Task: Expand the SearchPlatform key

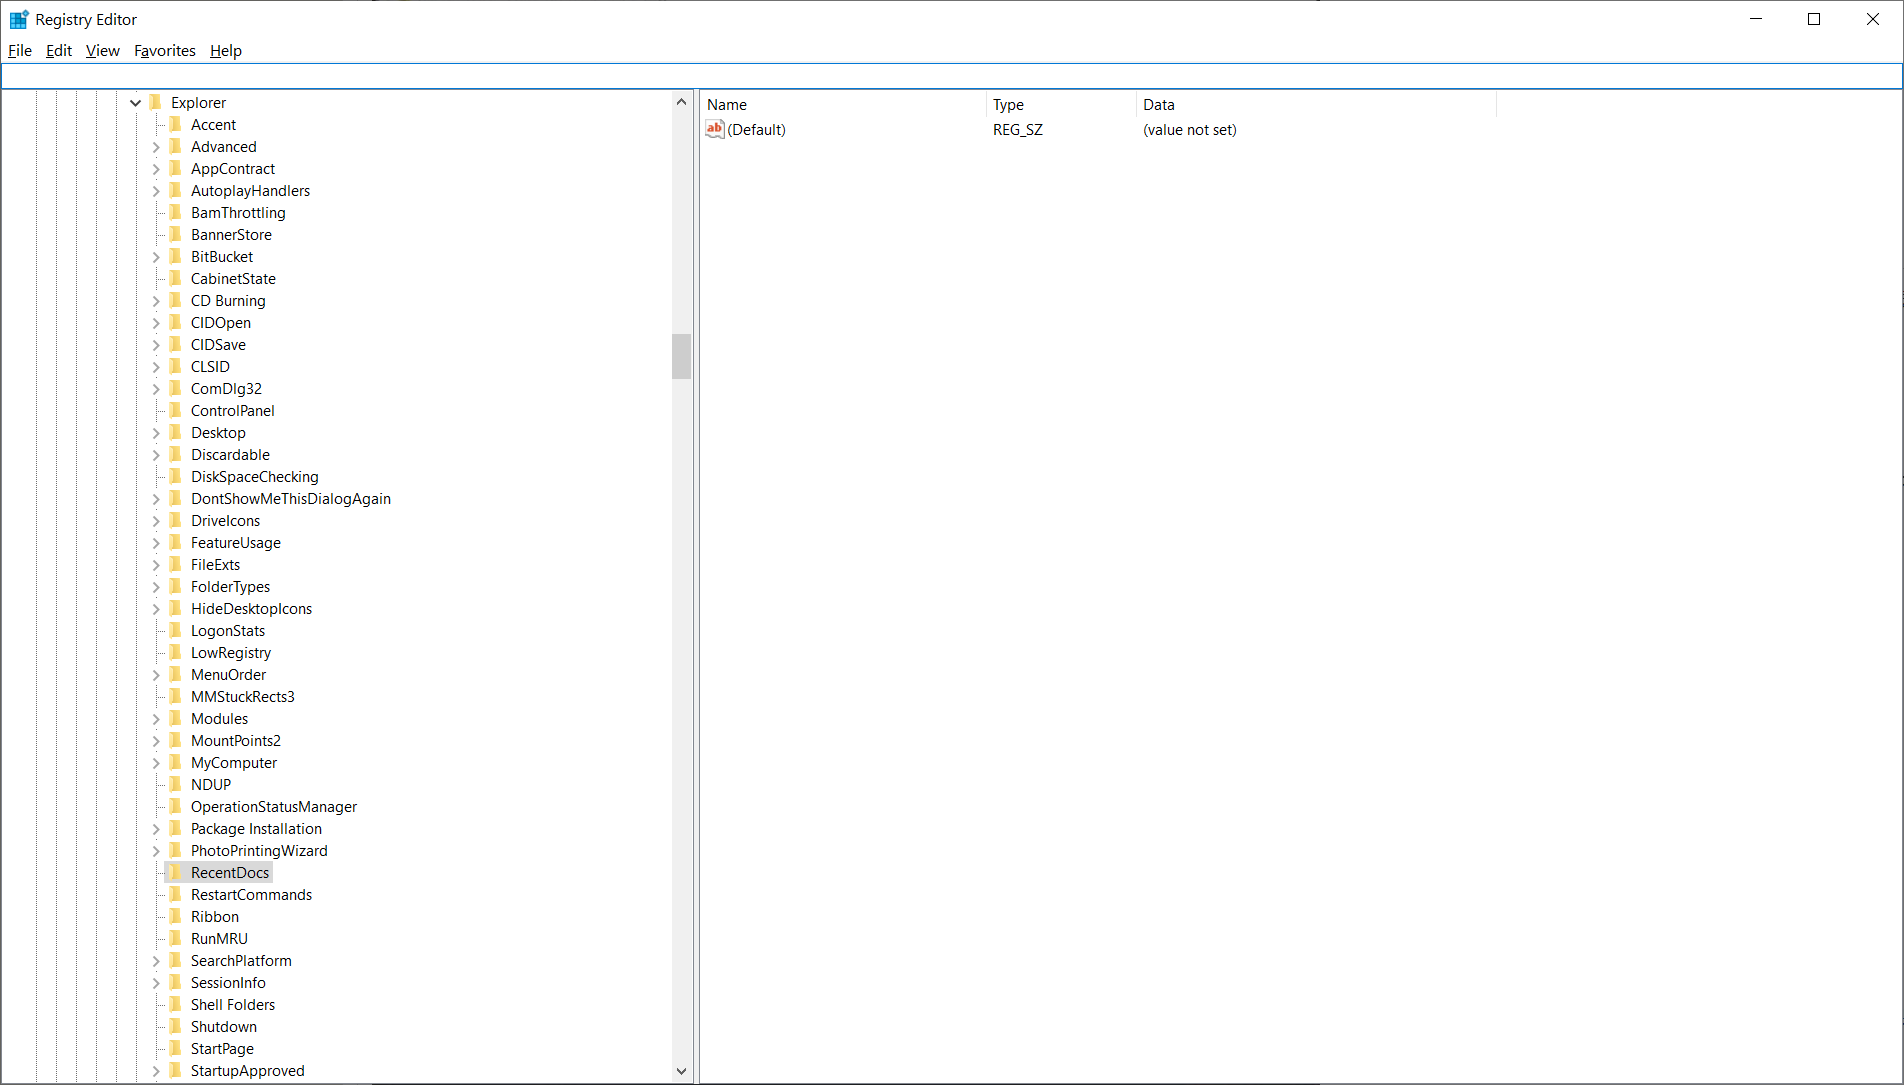Action: tap(156, 961)
